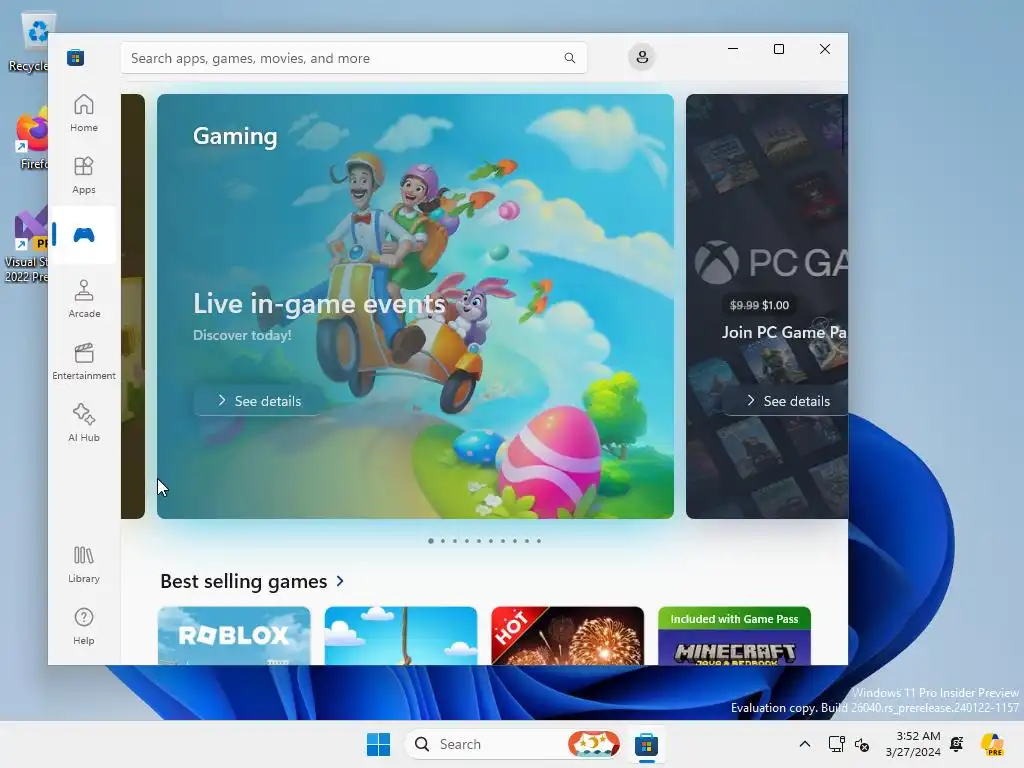Select the fifth carousel page dot
The width and height of the screenshot is (1024, 768).
coord(479,541)
